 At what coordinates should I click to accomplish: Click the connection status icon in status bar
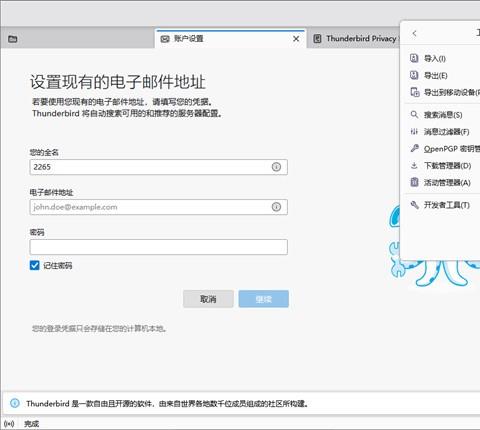click(x=9, y=424)
